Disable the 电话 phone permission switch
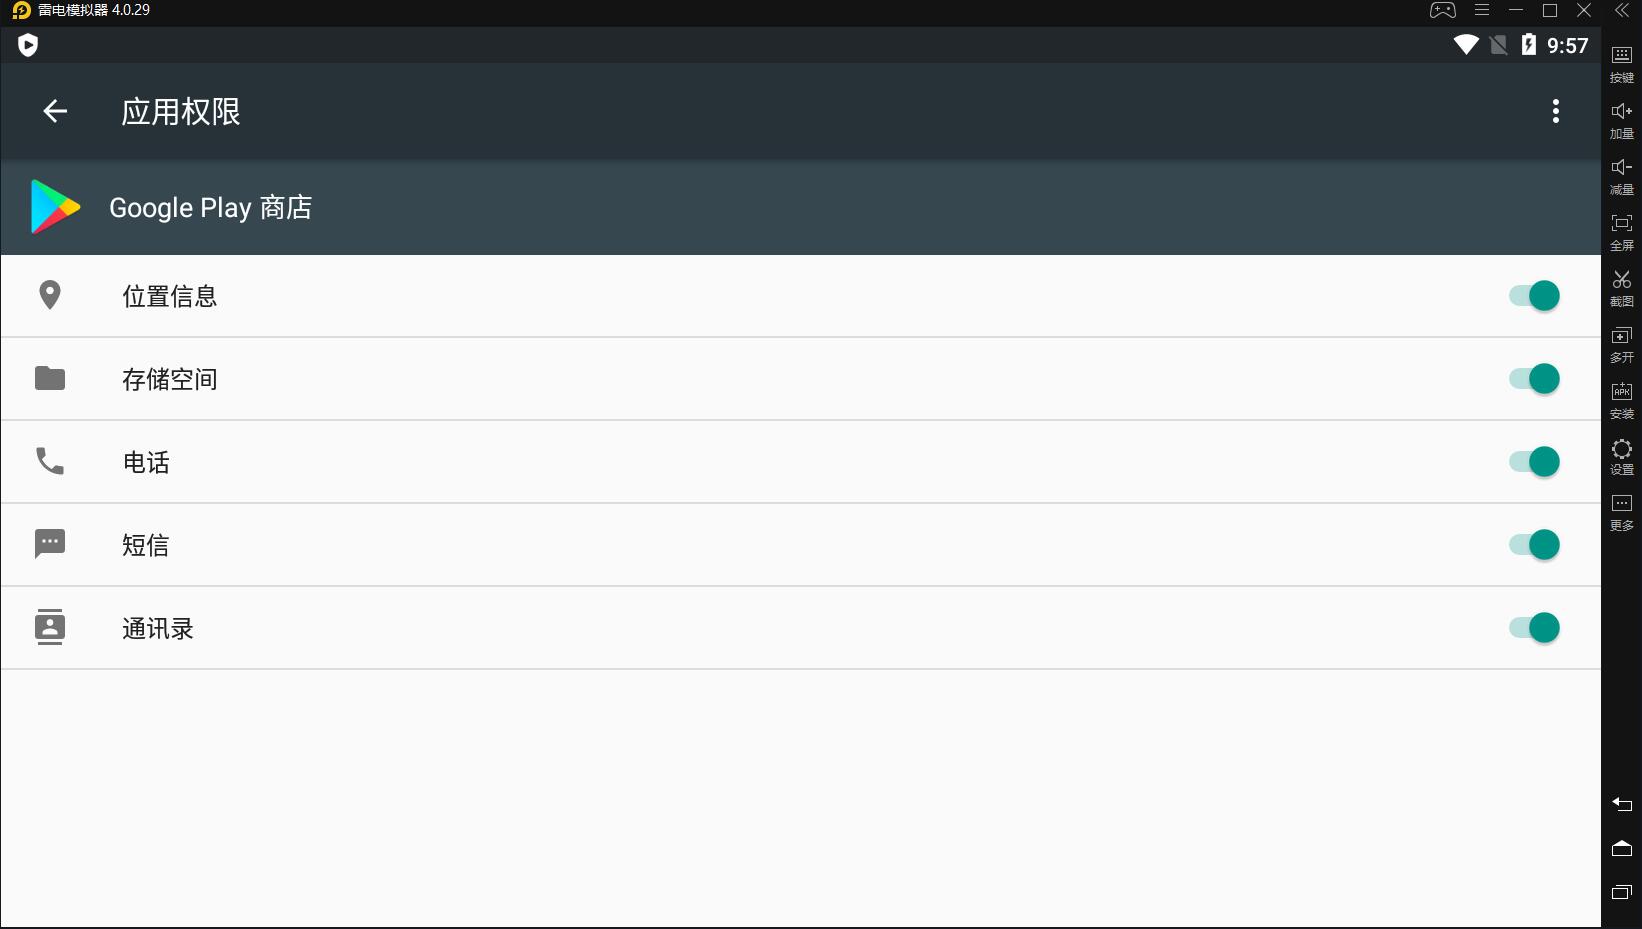Viewport: 1642px width, 929px height. point(1534,462)
